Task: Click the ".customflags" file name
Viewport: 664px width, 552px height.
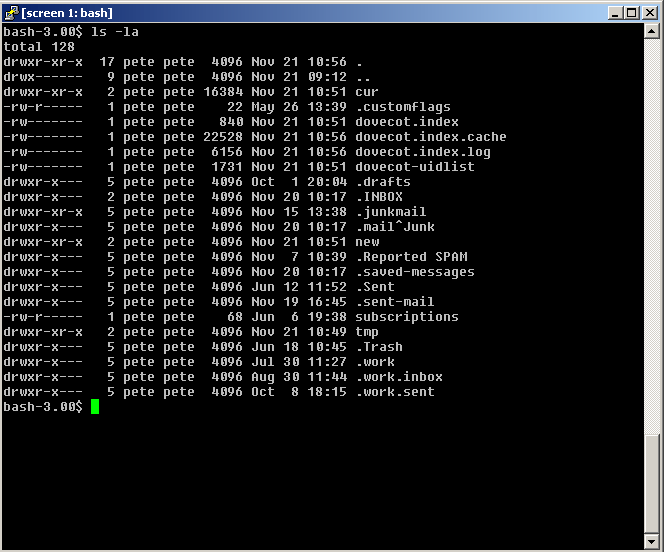Action: [403, 107]
